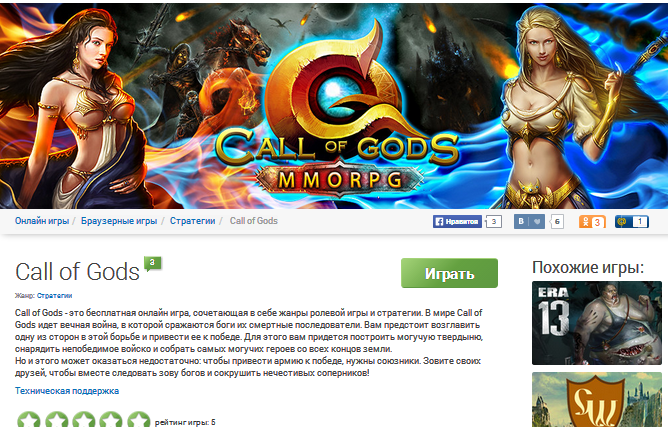Click the Стратегии genre link under title
The image size is (668, 427).
point(55,295)
